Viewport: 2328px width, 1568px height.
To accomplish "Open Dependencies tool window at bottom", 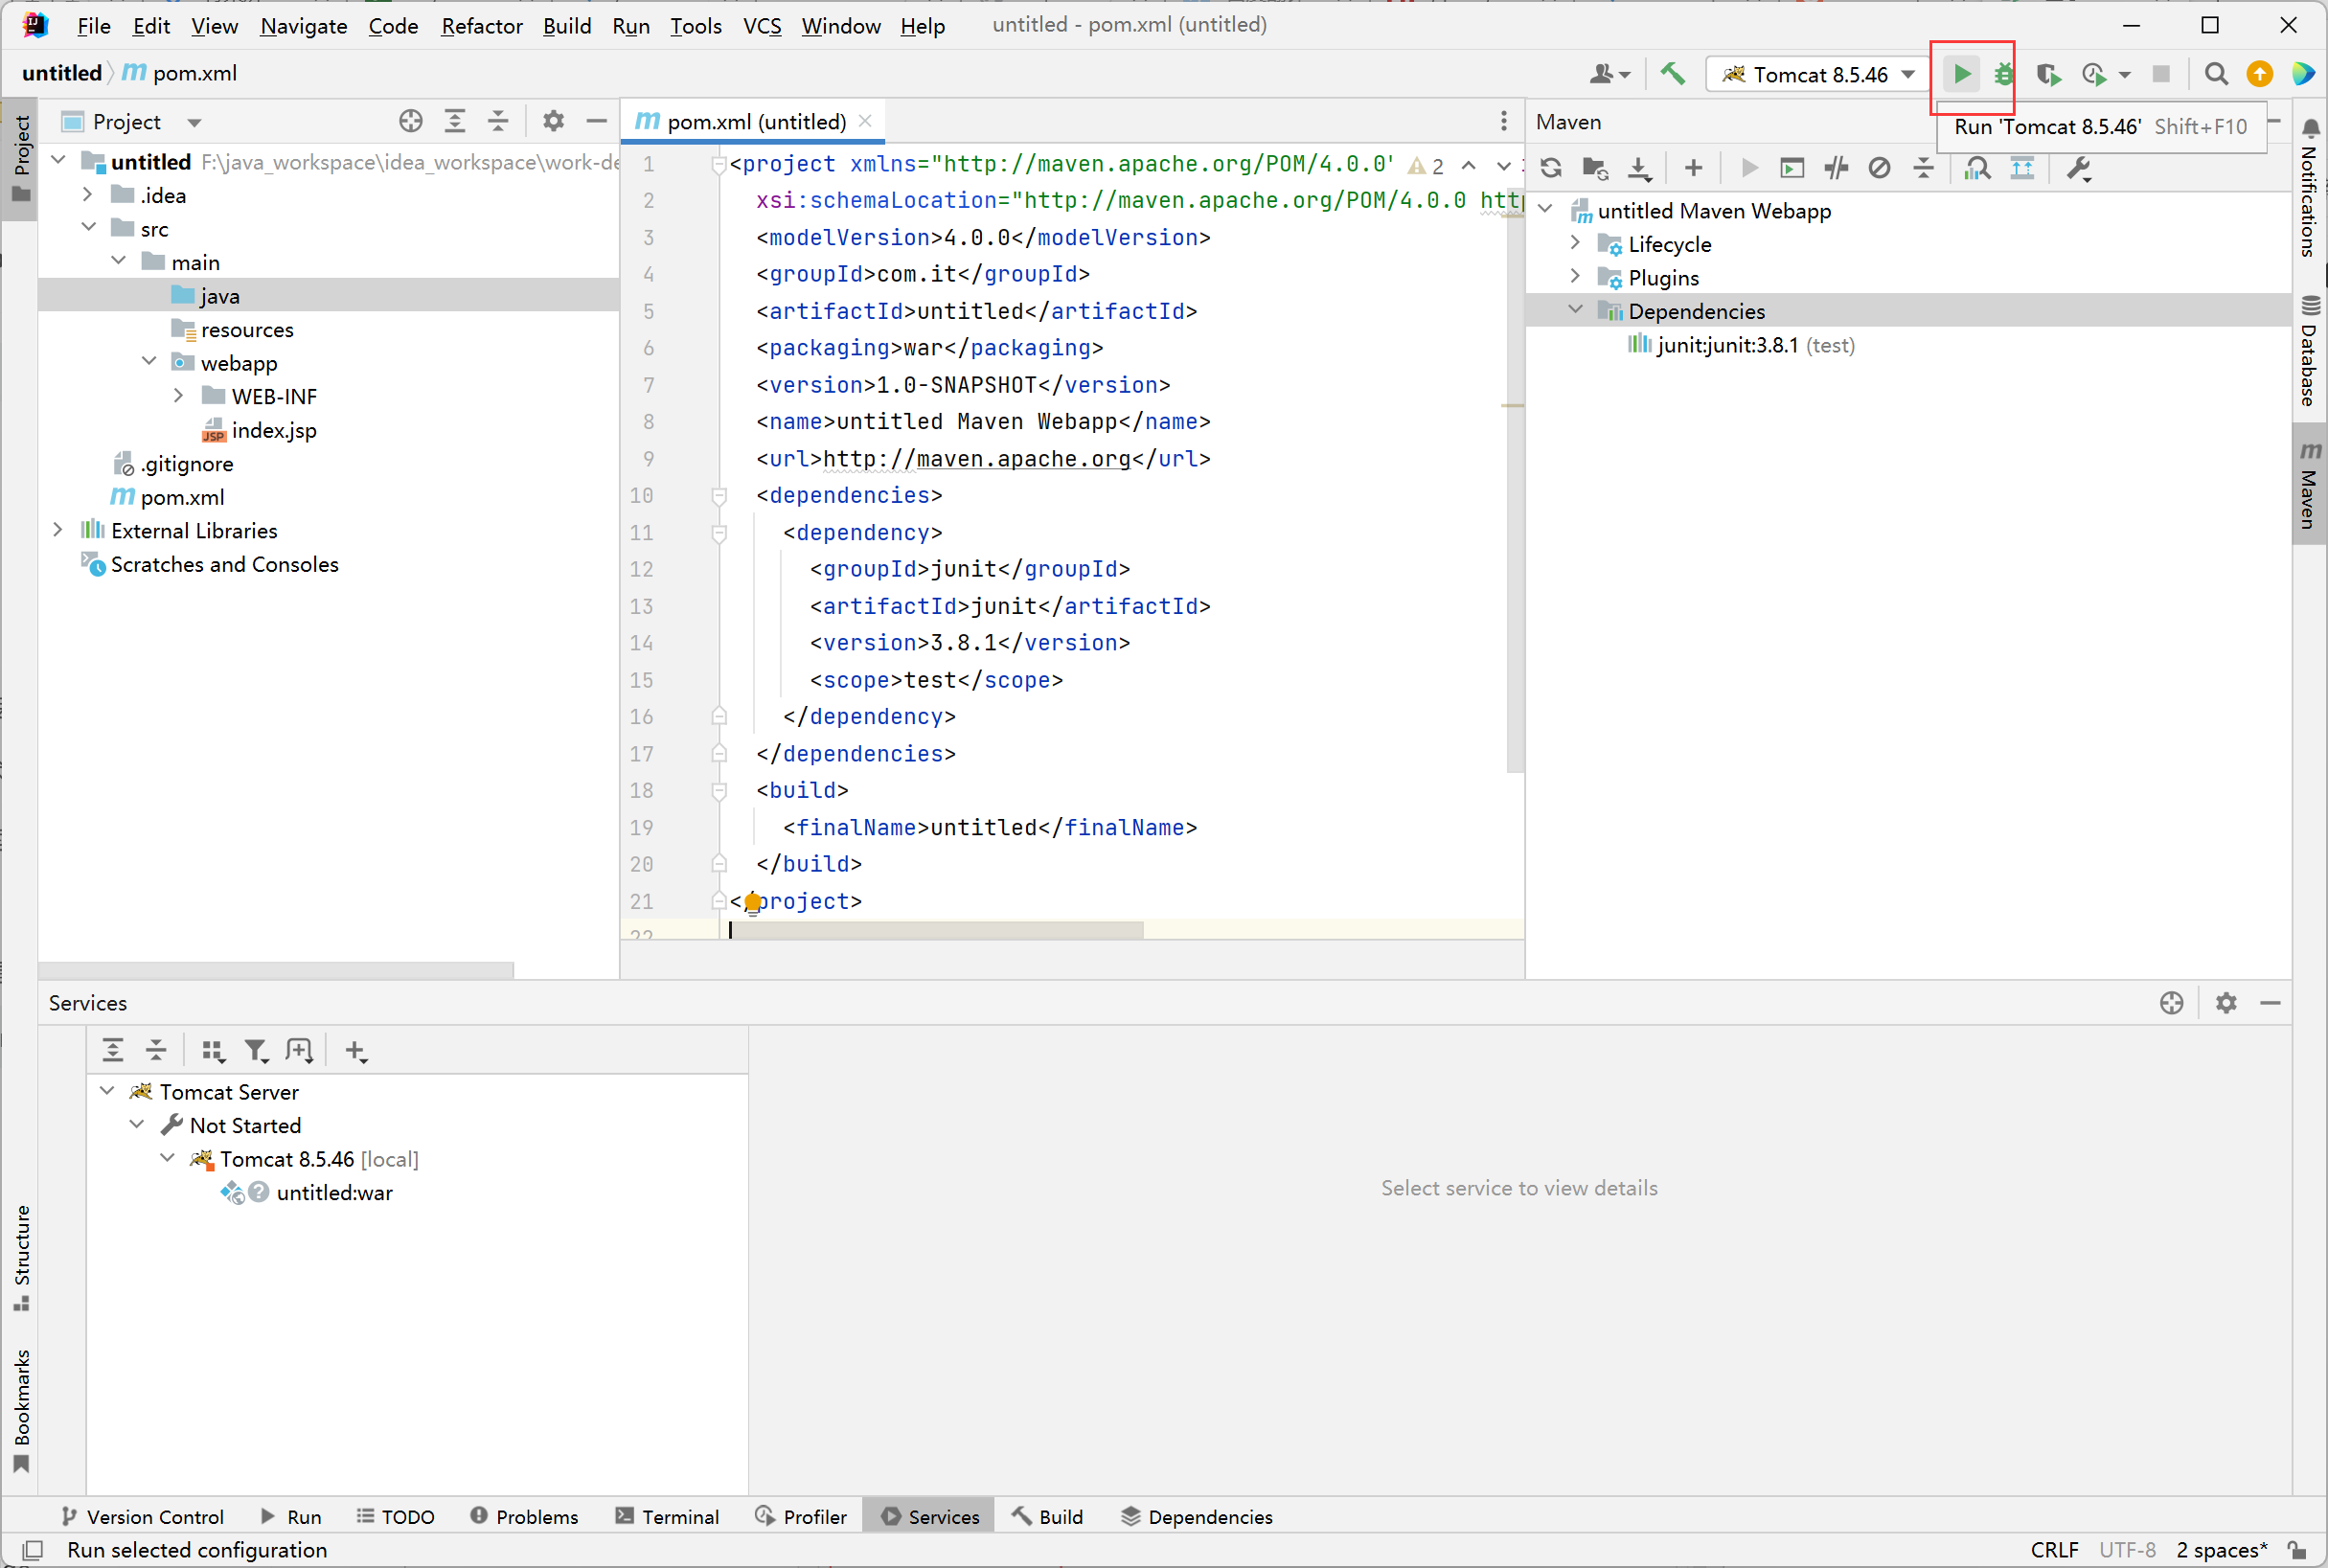I will click(1196, 1517).
